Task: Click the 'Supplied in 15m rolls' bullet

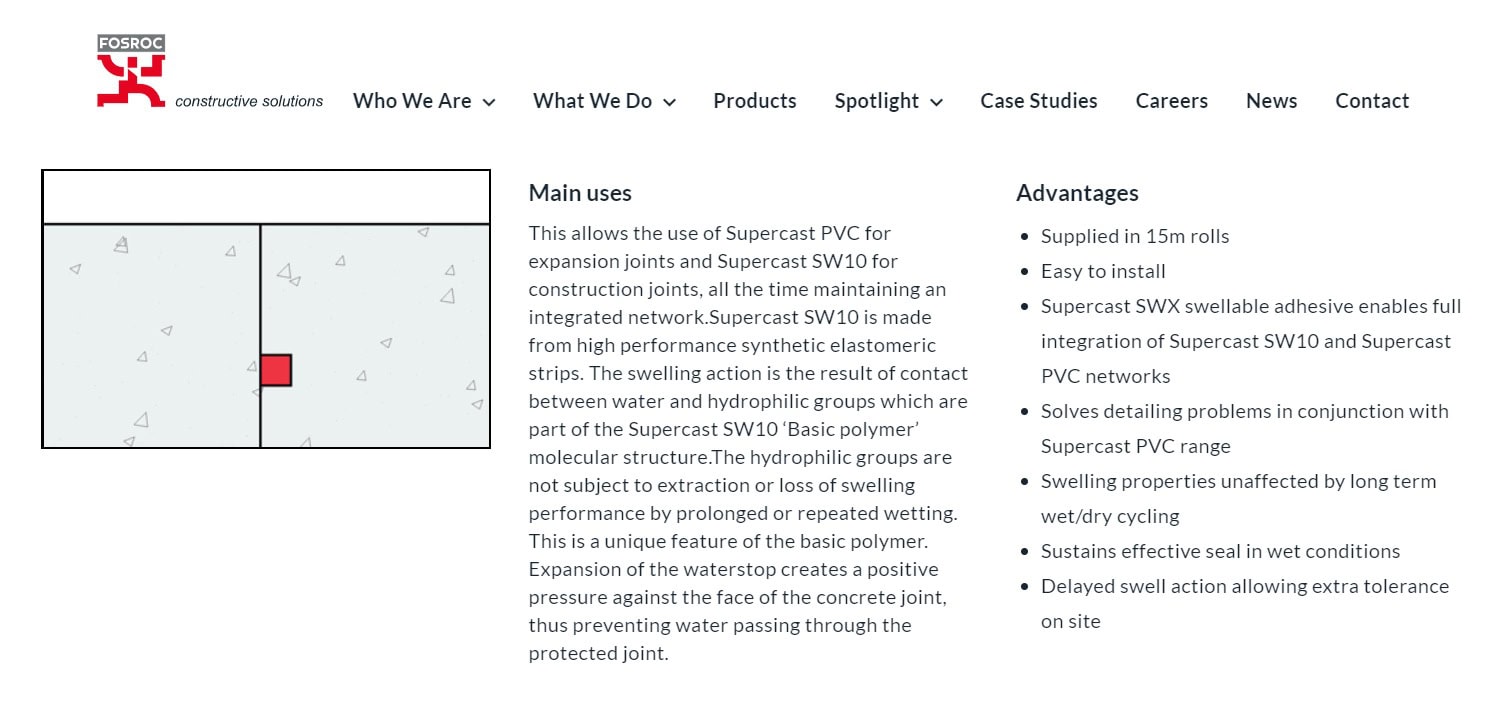Action: (1135, 236)
